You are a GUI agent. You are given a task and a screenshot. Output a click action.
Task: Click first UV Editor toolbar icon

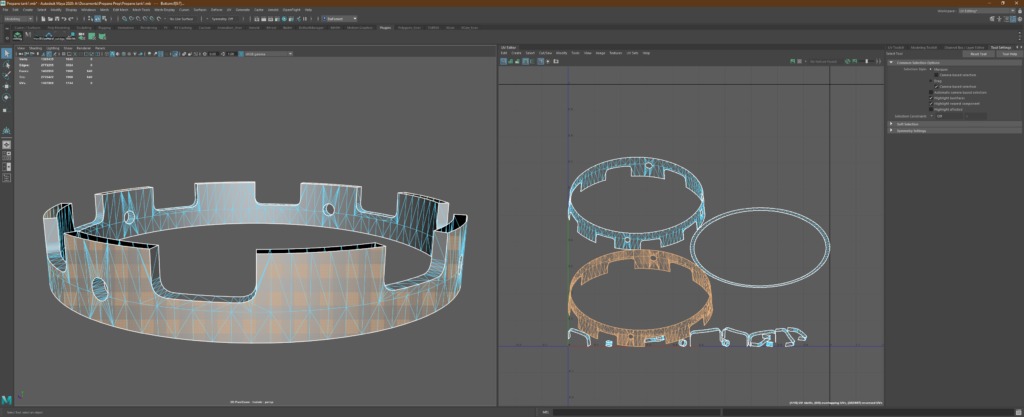click(x=504, y=61)
